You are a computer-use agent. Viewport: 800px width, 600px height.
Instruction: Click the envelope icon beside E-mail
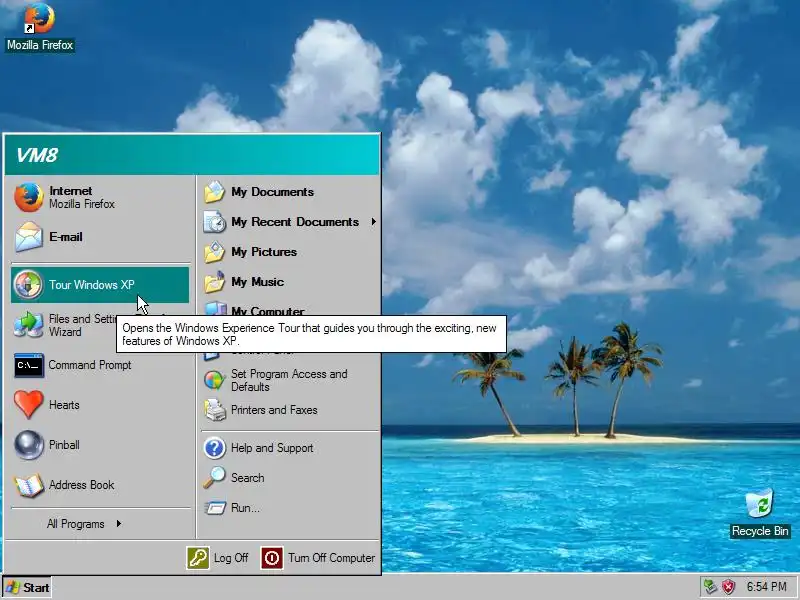tap(28, 237)
